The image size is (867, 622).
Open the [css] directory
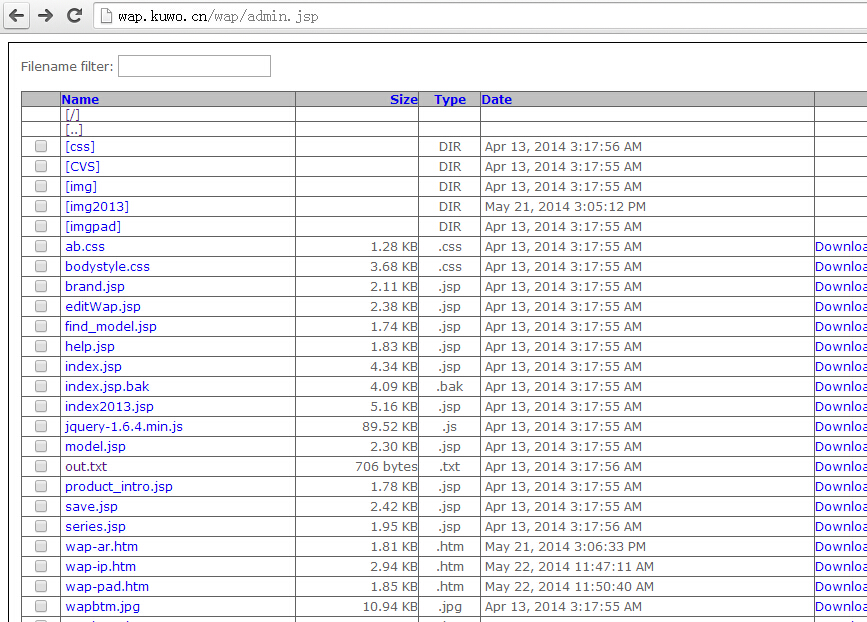point(80,147)
